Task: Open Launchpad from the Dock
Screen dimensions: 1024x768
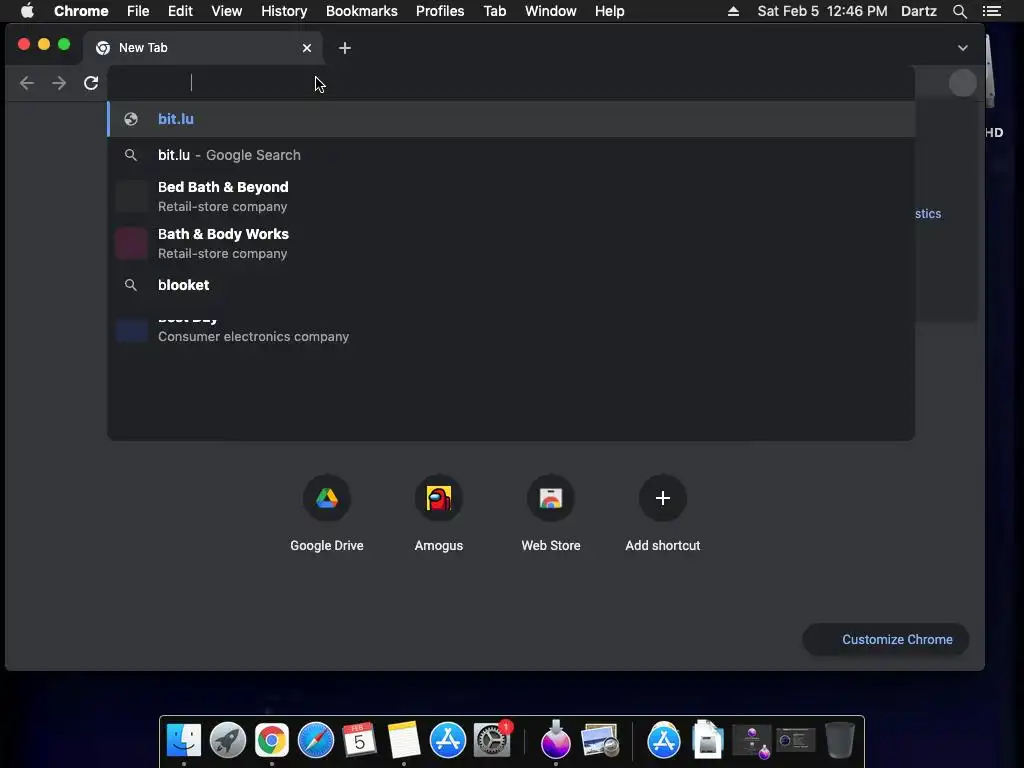Action: coord(228,741)
